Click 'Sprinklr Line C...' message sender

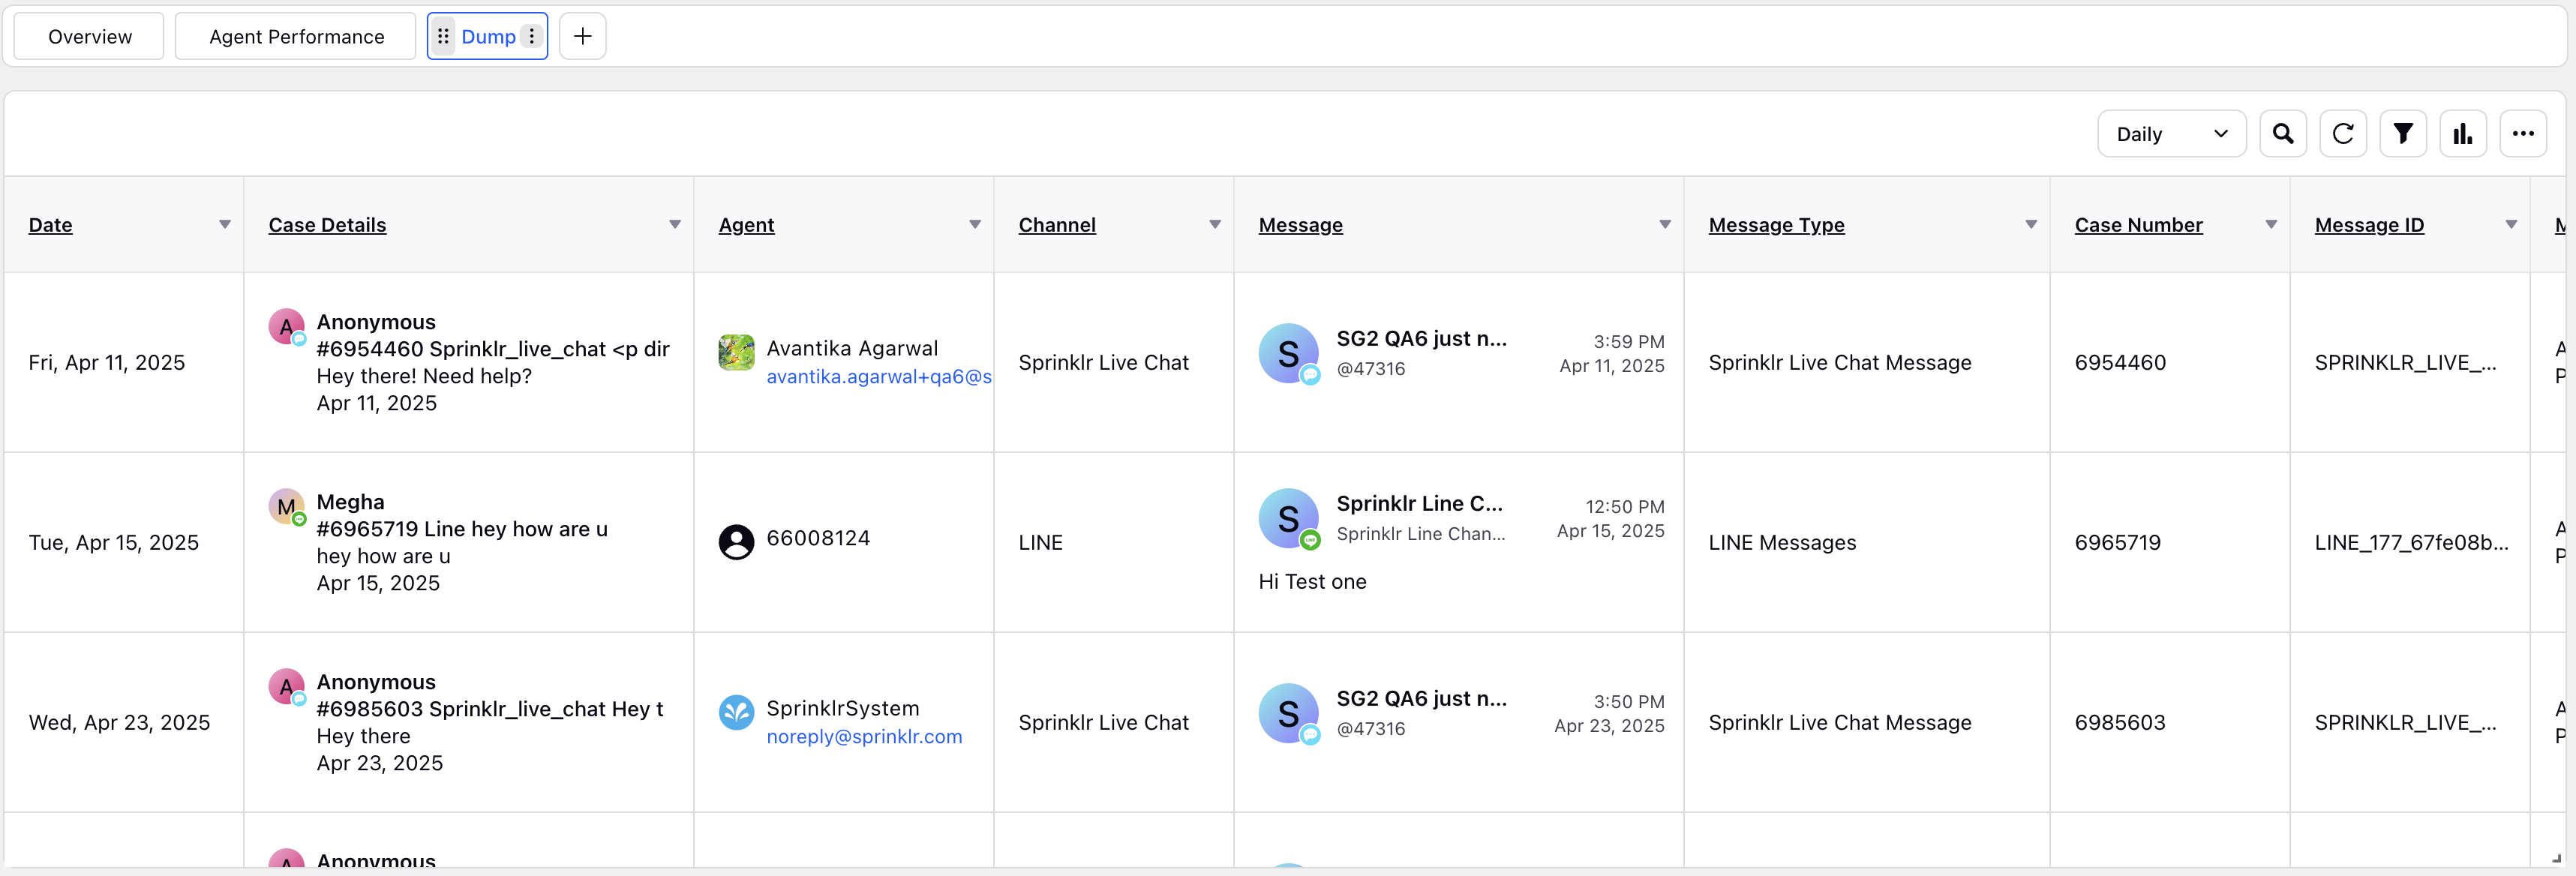pos(1419,504)
